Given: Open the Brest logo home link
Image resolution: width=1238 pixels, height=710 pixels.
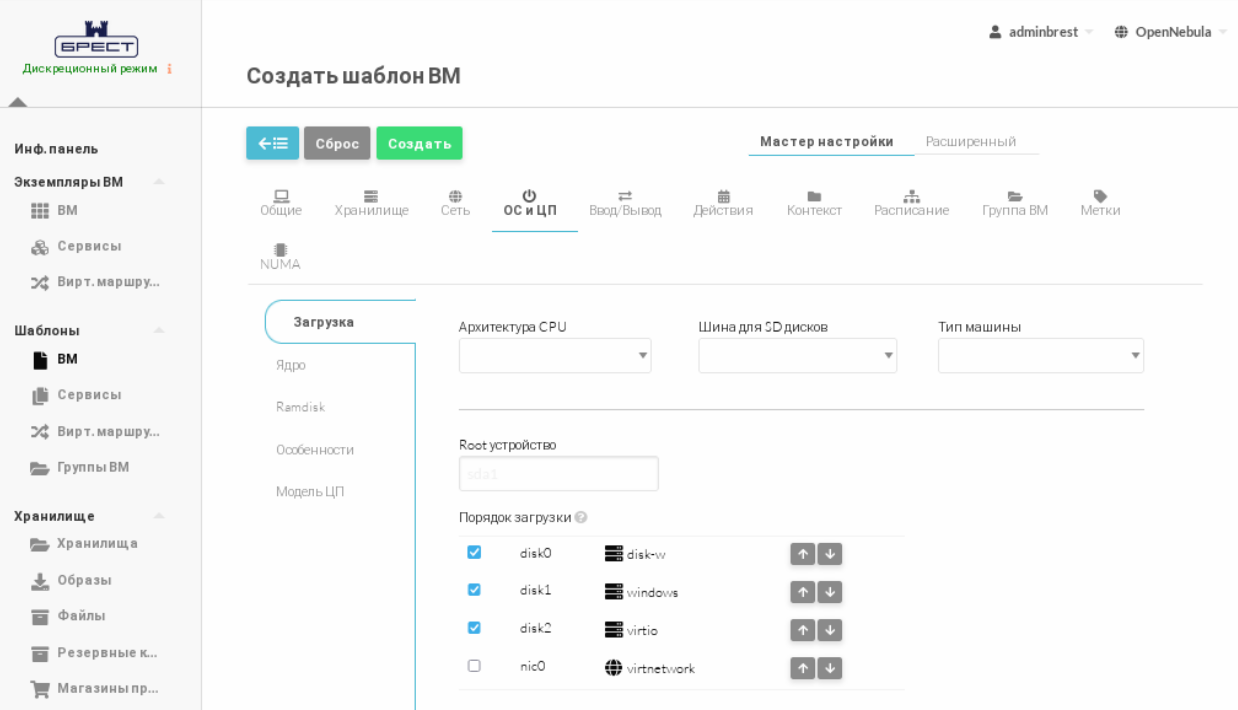Looking at the screenshot, I should 96,39.
